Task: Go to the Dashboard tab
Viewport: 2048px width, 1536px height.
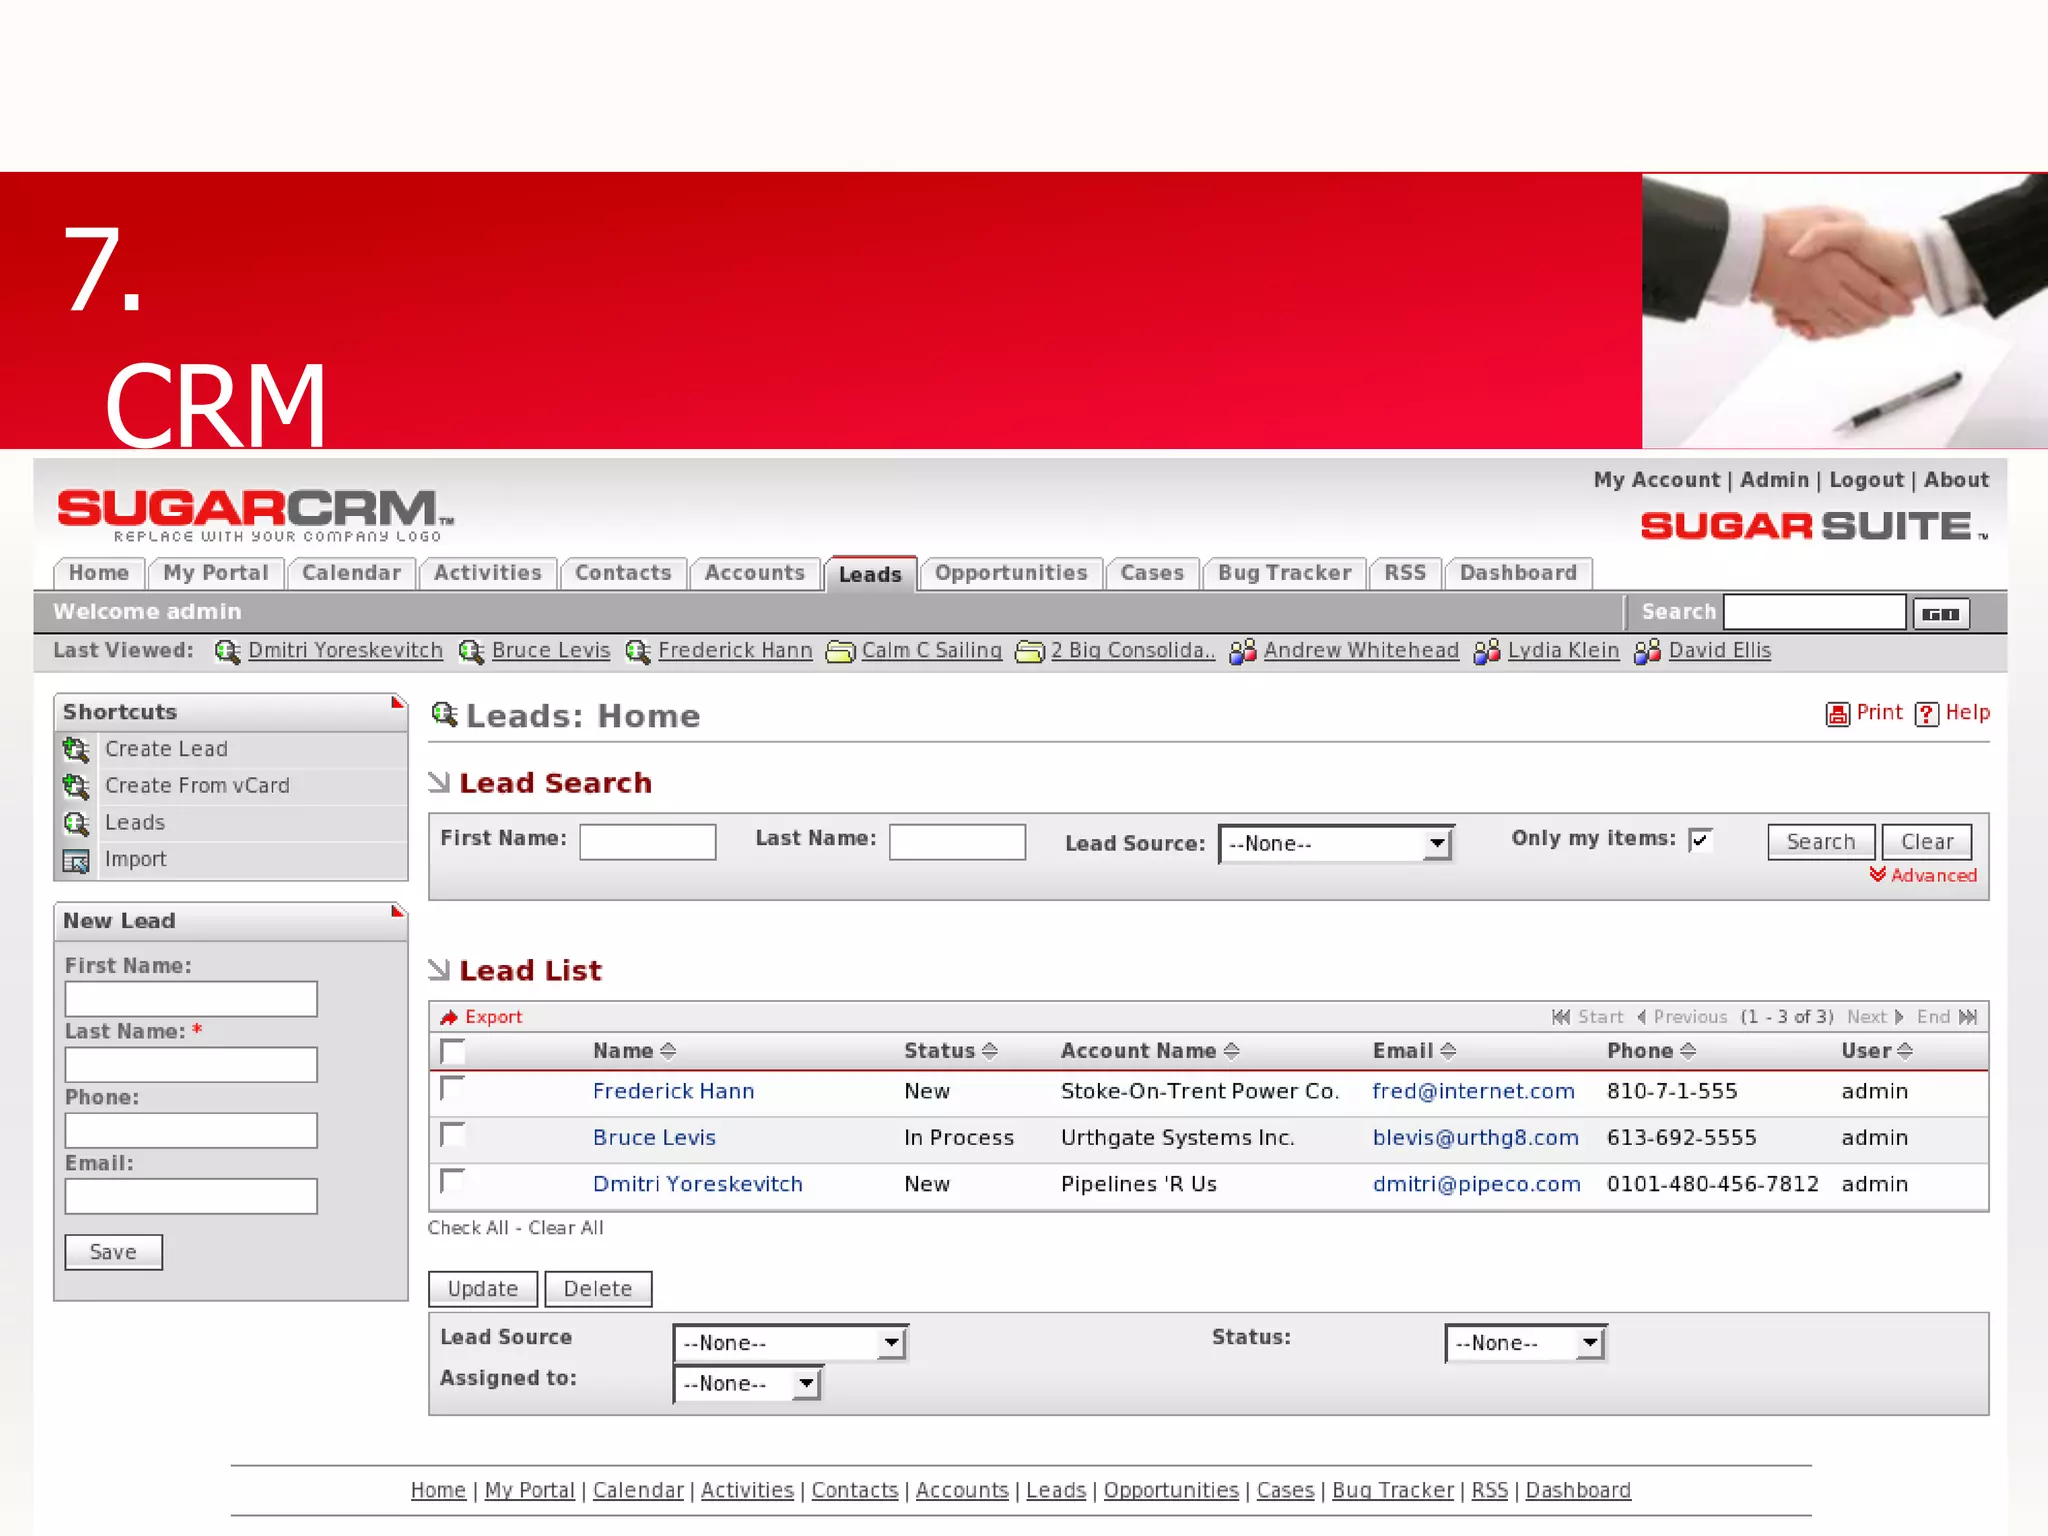Action: 1518,573
